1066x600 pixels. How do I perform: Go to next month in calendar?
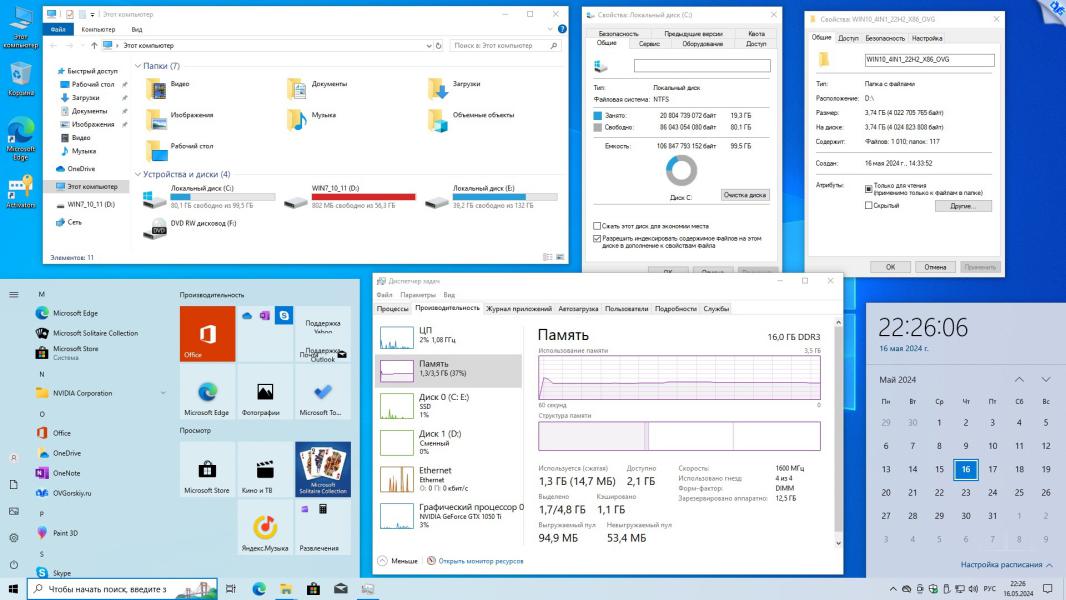pos(1046,379)
